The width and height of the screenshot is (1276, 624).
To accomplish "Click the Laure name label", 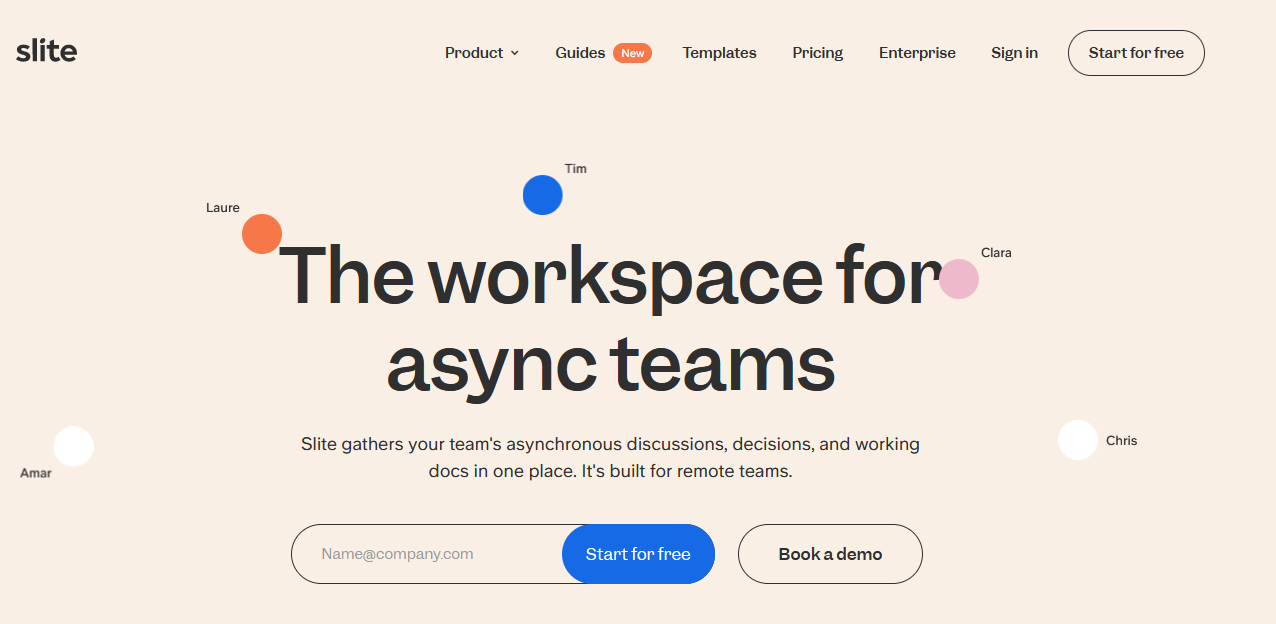I will [x=223, y=208].
